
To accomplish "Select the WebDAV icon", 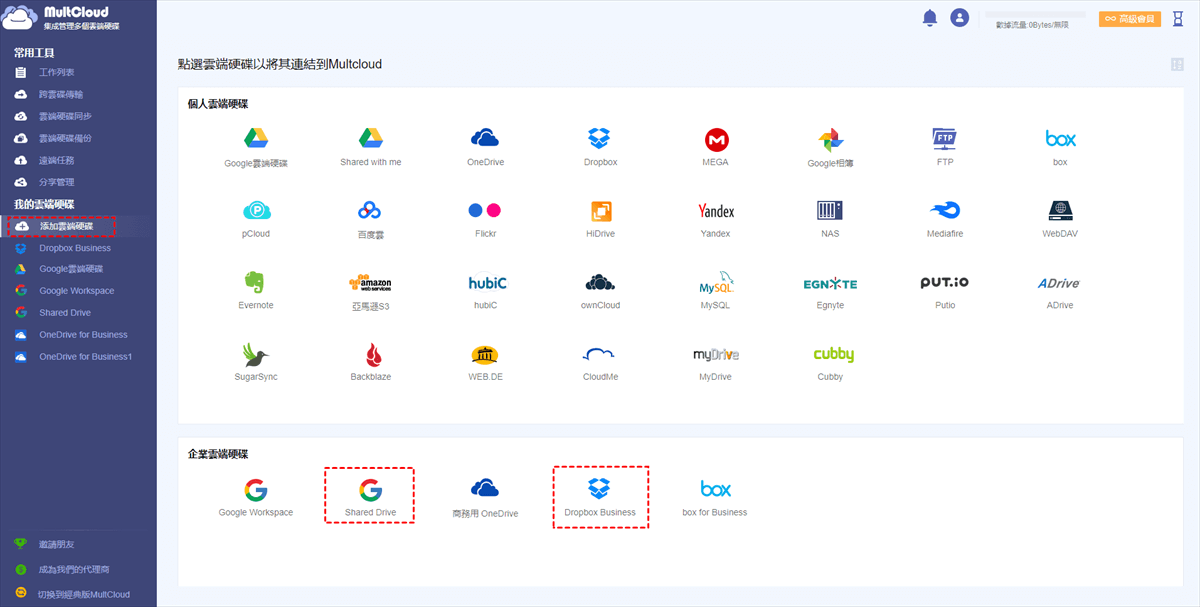I will point(1060,210).
